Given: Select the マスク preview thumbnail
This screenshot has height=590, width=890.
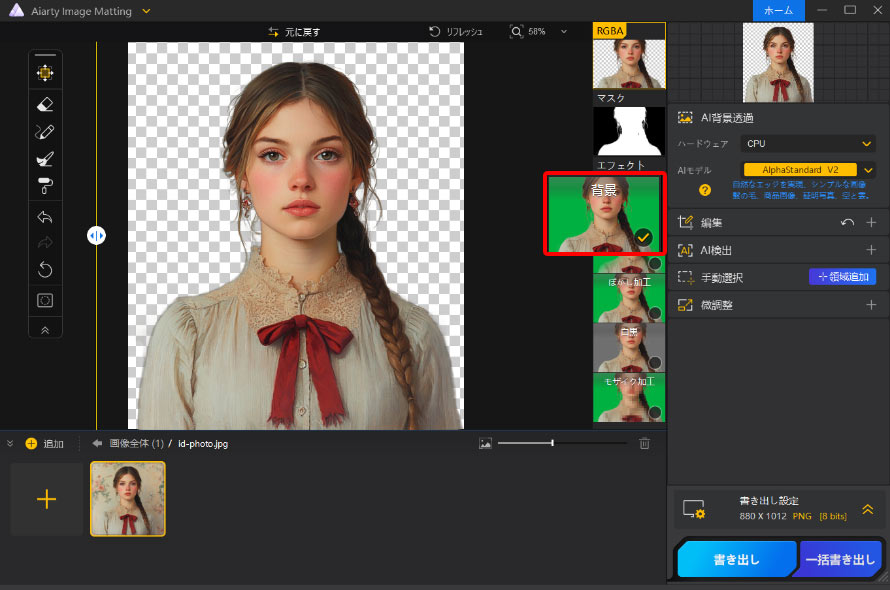Looking at the screenshot, I should pos(629,131).
